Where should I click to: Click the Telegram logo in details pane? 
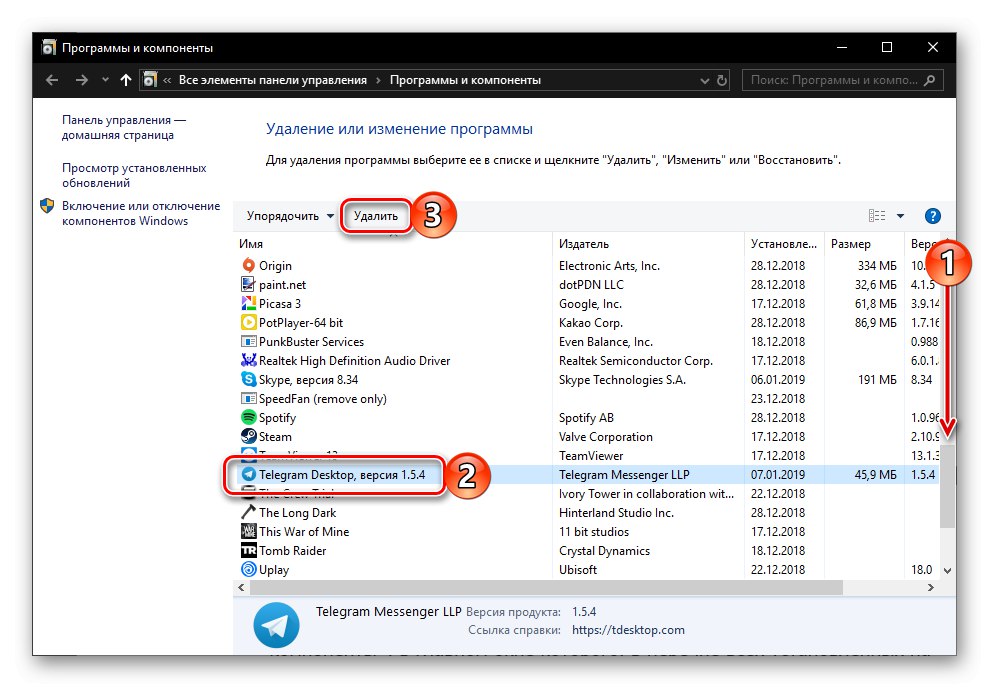(276, 625)
